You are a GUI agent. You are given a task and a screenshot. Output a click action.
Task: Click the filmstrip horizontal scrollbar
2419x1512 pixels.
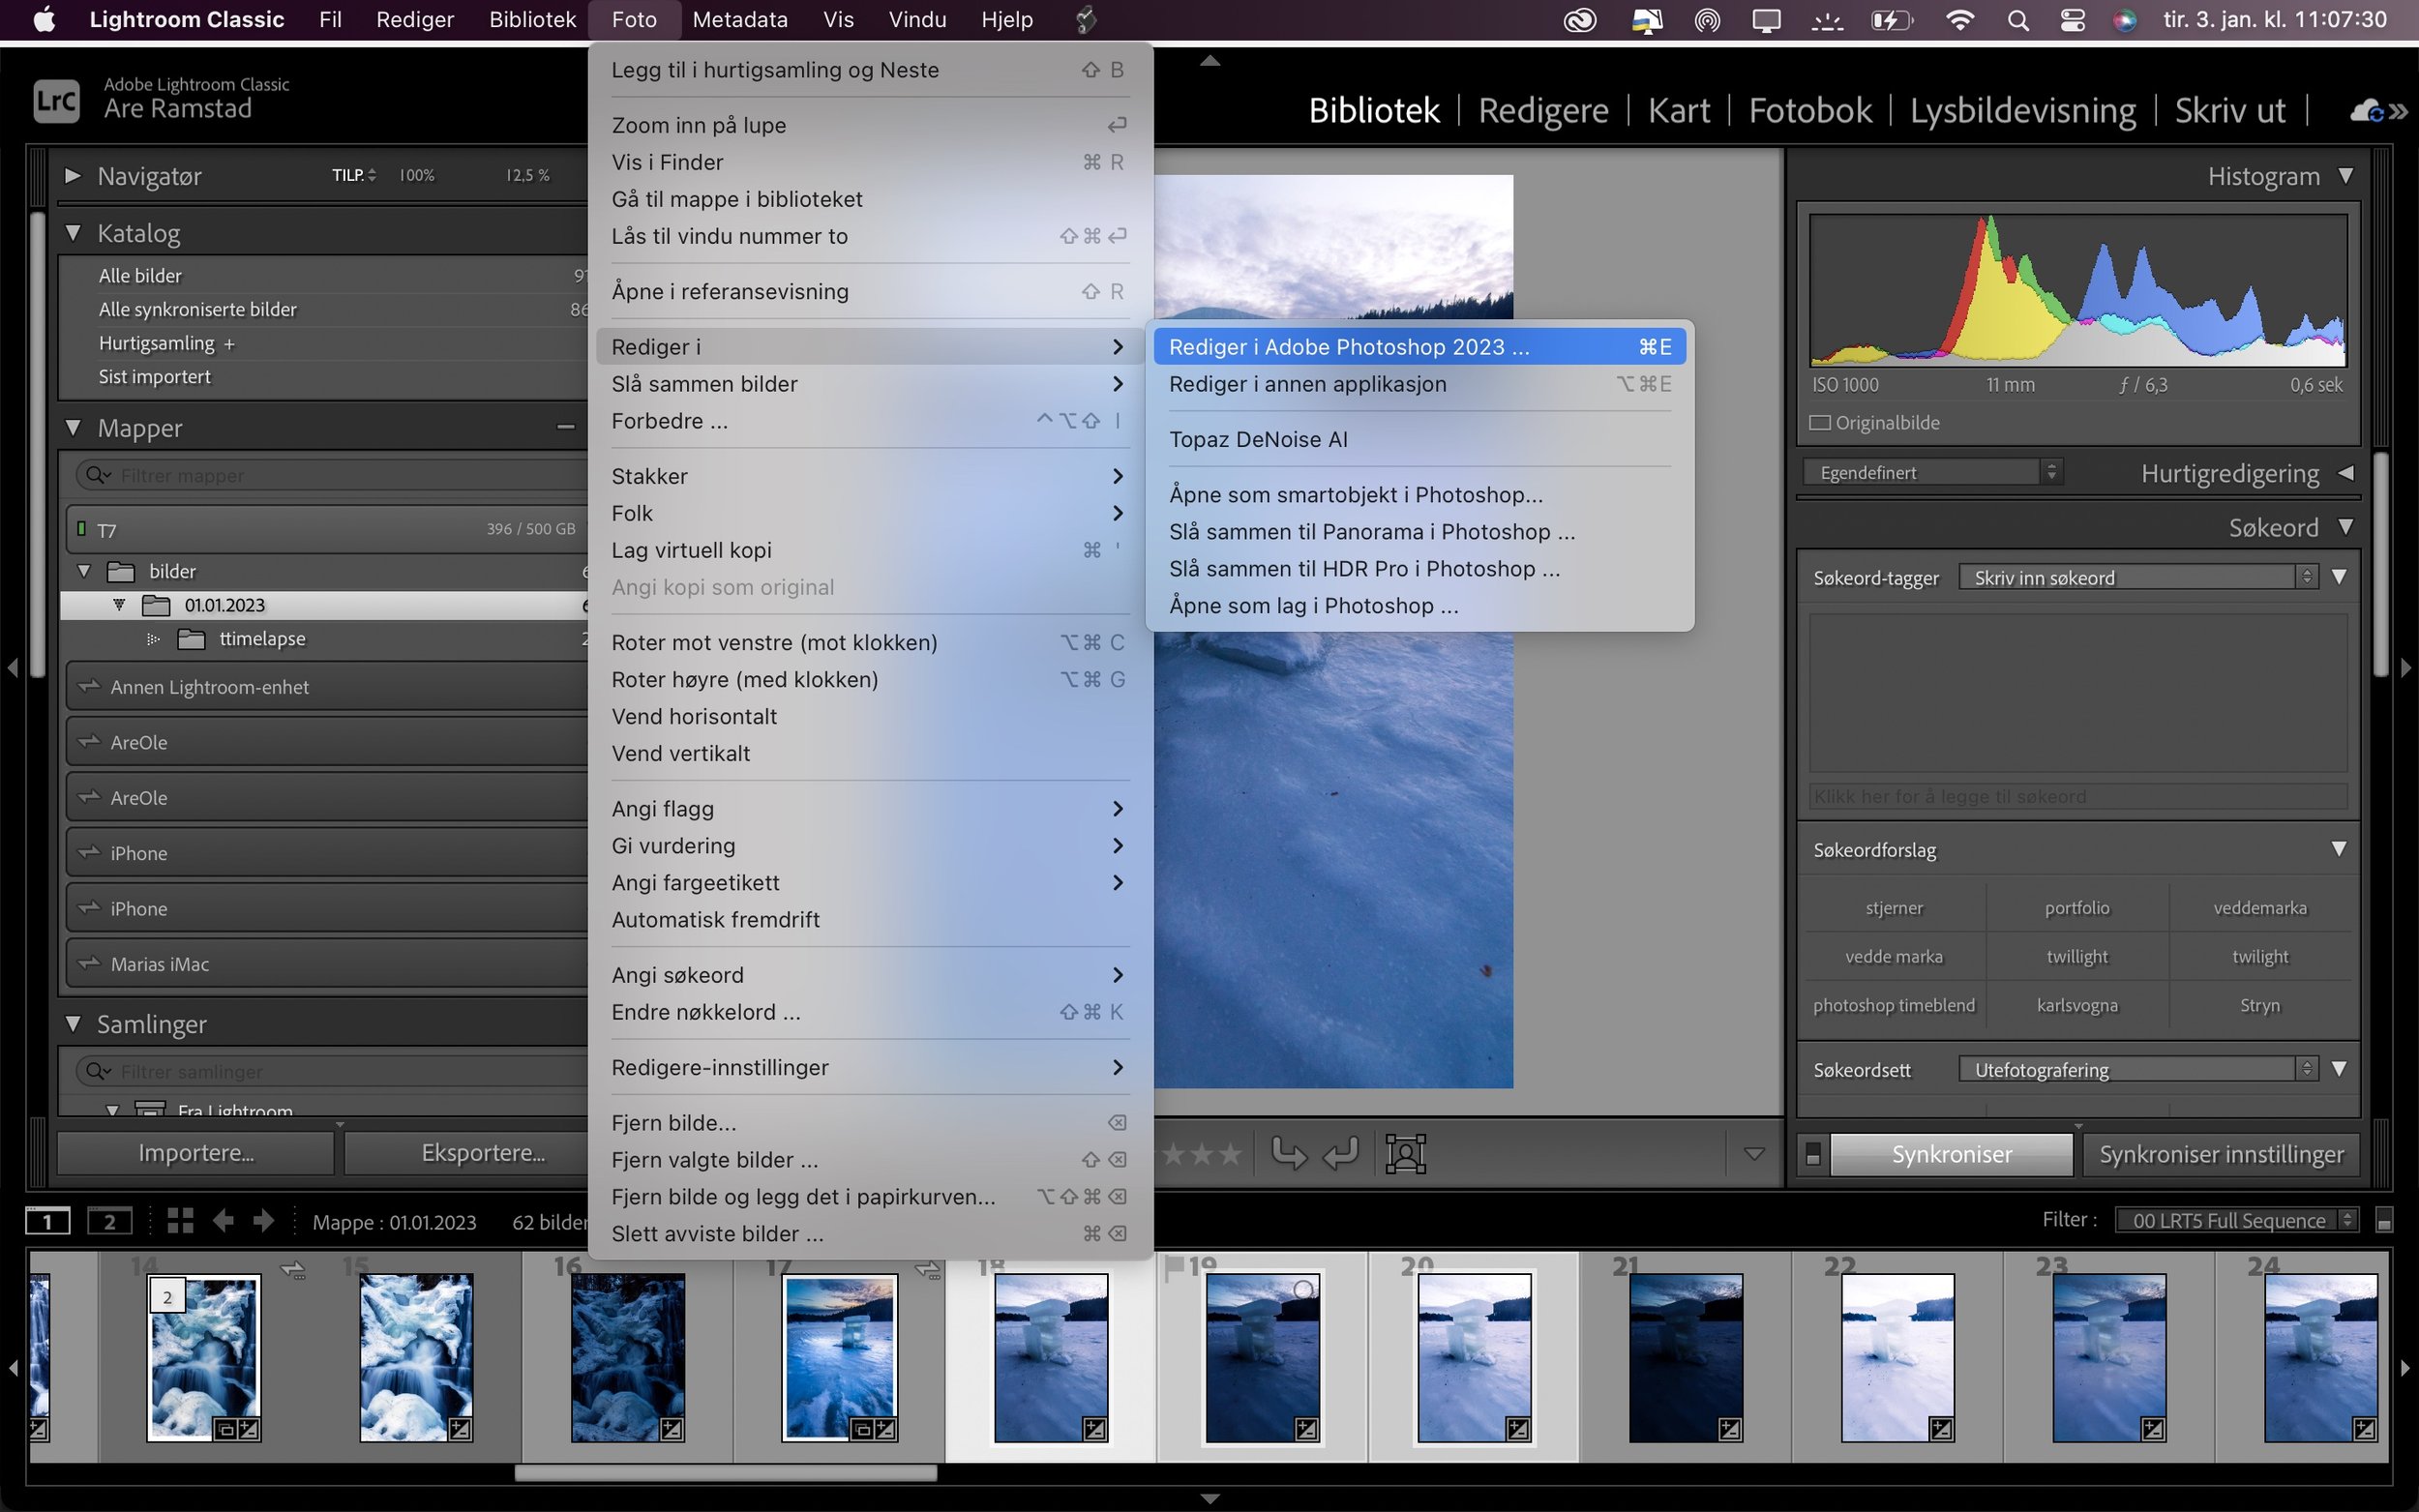tap(726, 1472)
